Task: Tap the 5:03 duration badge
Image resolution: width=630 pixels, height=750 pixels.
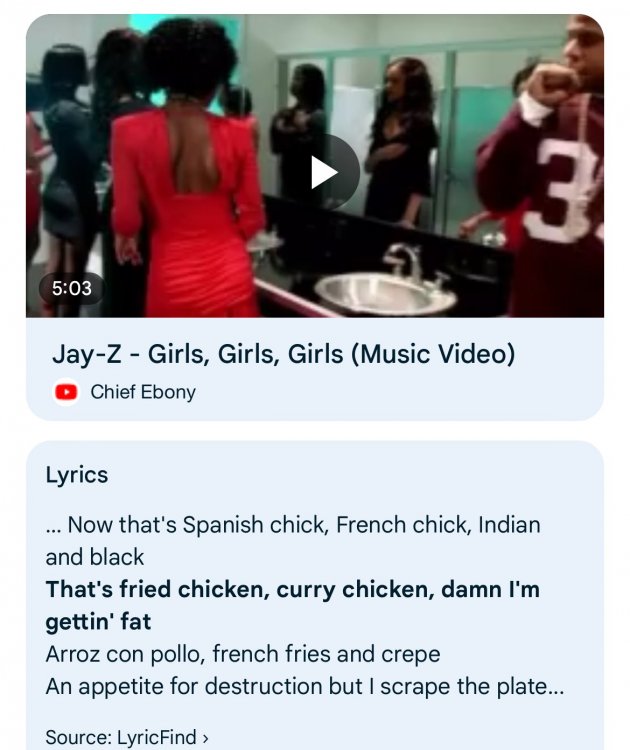Action: [72, 288]
